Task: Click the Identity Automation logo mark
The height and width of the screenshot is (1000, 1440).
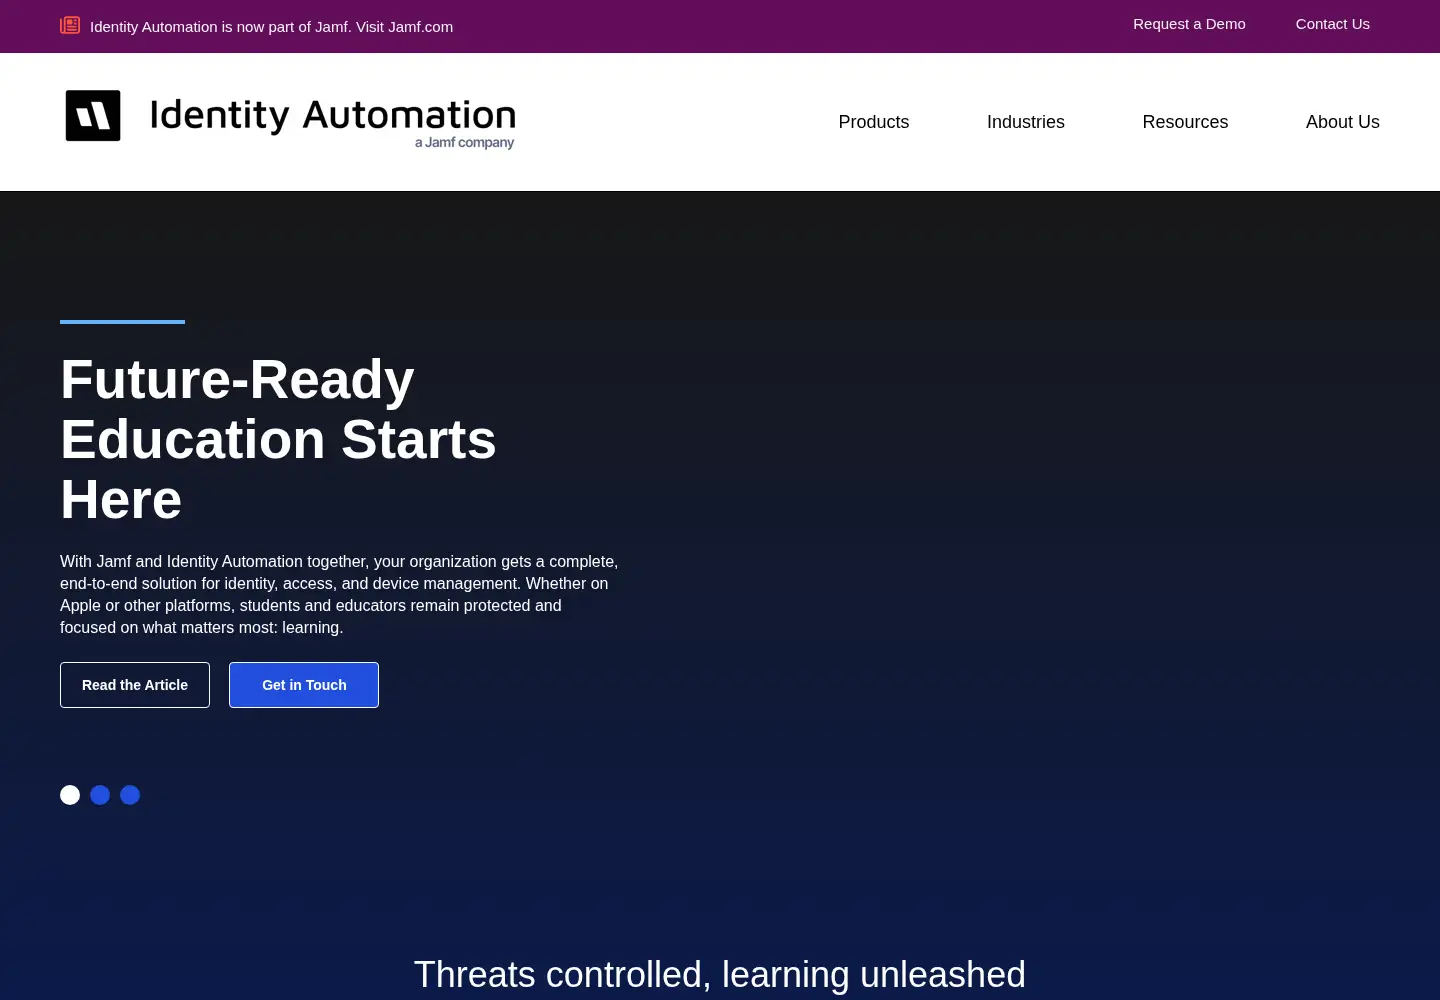Action: [93, 116]
